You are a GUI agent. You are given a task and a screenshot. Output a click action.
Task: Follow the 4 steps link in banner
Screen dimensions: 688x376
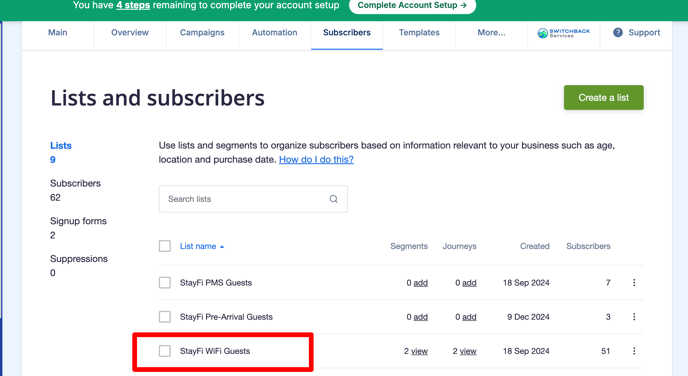(x=133, y=5)
